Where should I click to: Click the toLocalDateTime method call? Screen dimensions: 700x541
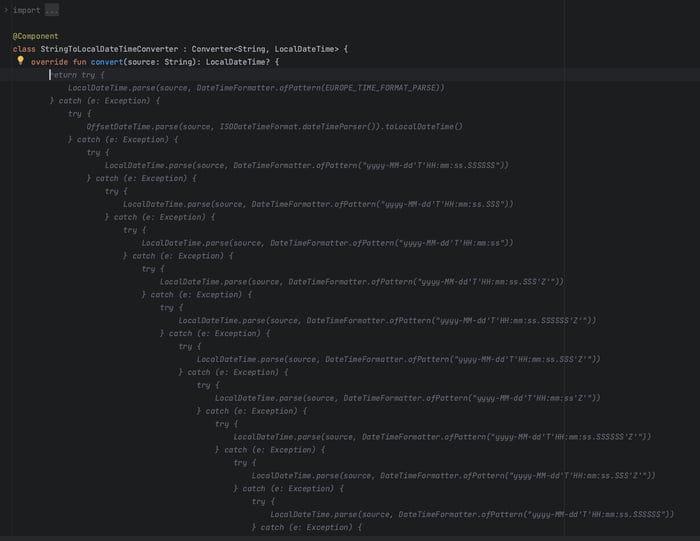[x=423, y=127]
